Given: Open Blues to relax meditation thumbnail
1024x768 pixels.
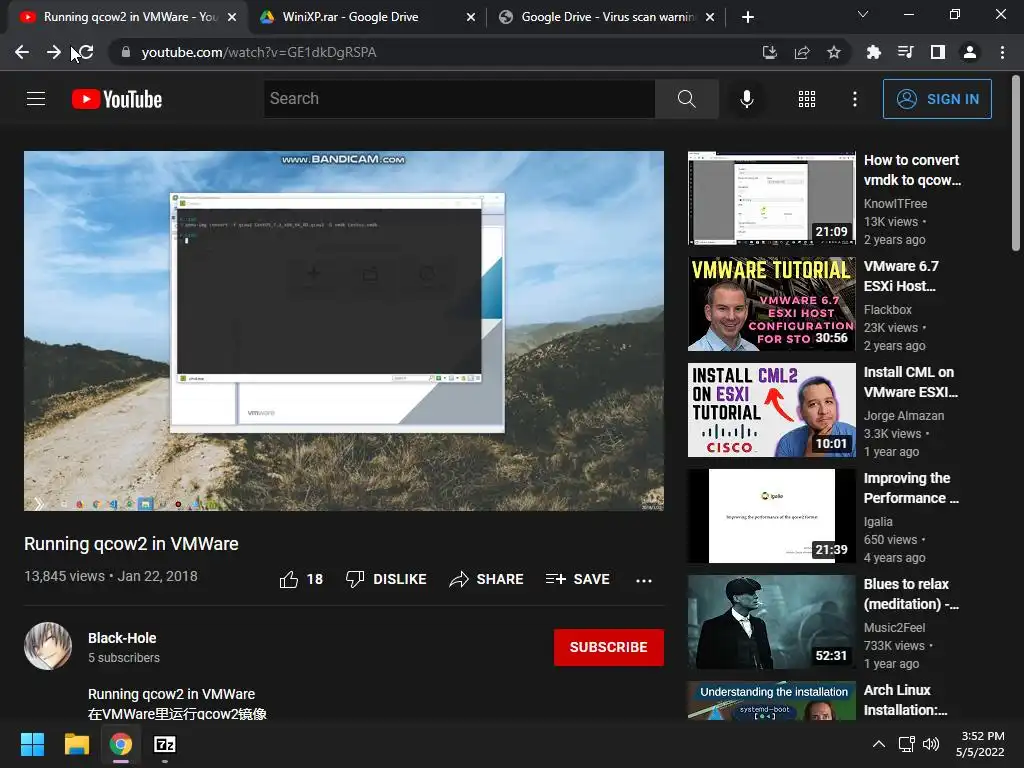Looking at the screenshot, I should (x=771, y=622).
